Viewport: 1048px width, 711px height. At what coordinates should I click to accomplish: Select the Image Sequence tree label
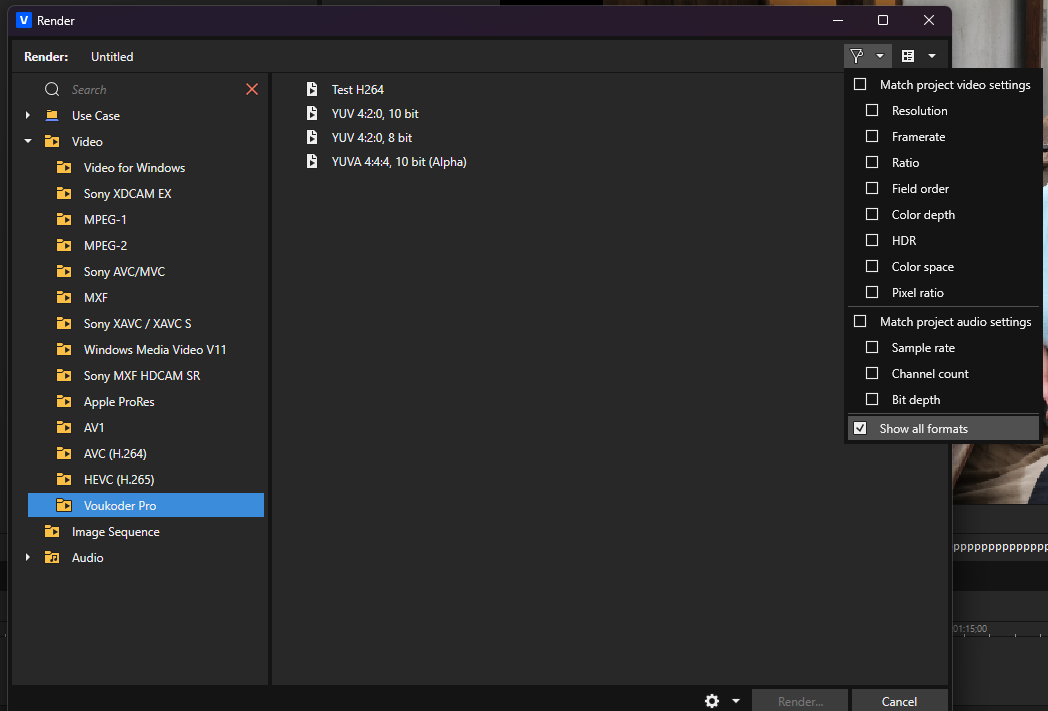pos(116,532)
